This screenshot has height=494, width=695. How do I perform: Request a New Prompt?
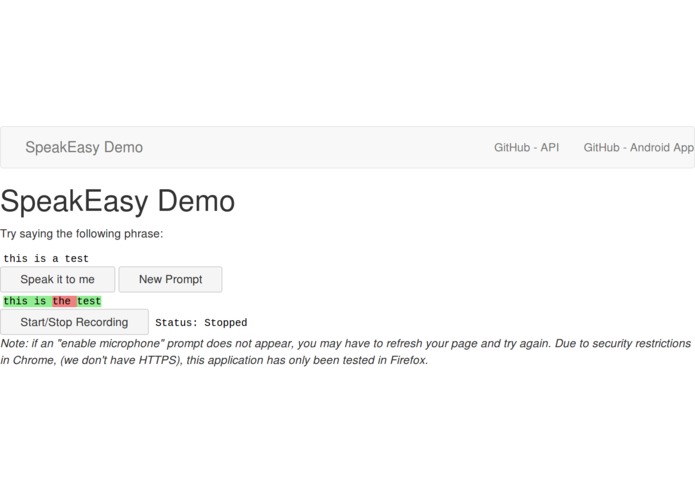pyautogui.click(x=170, y=279)
